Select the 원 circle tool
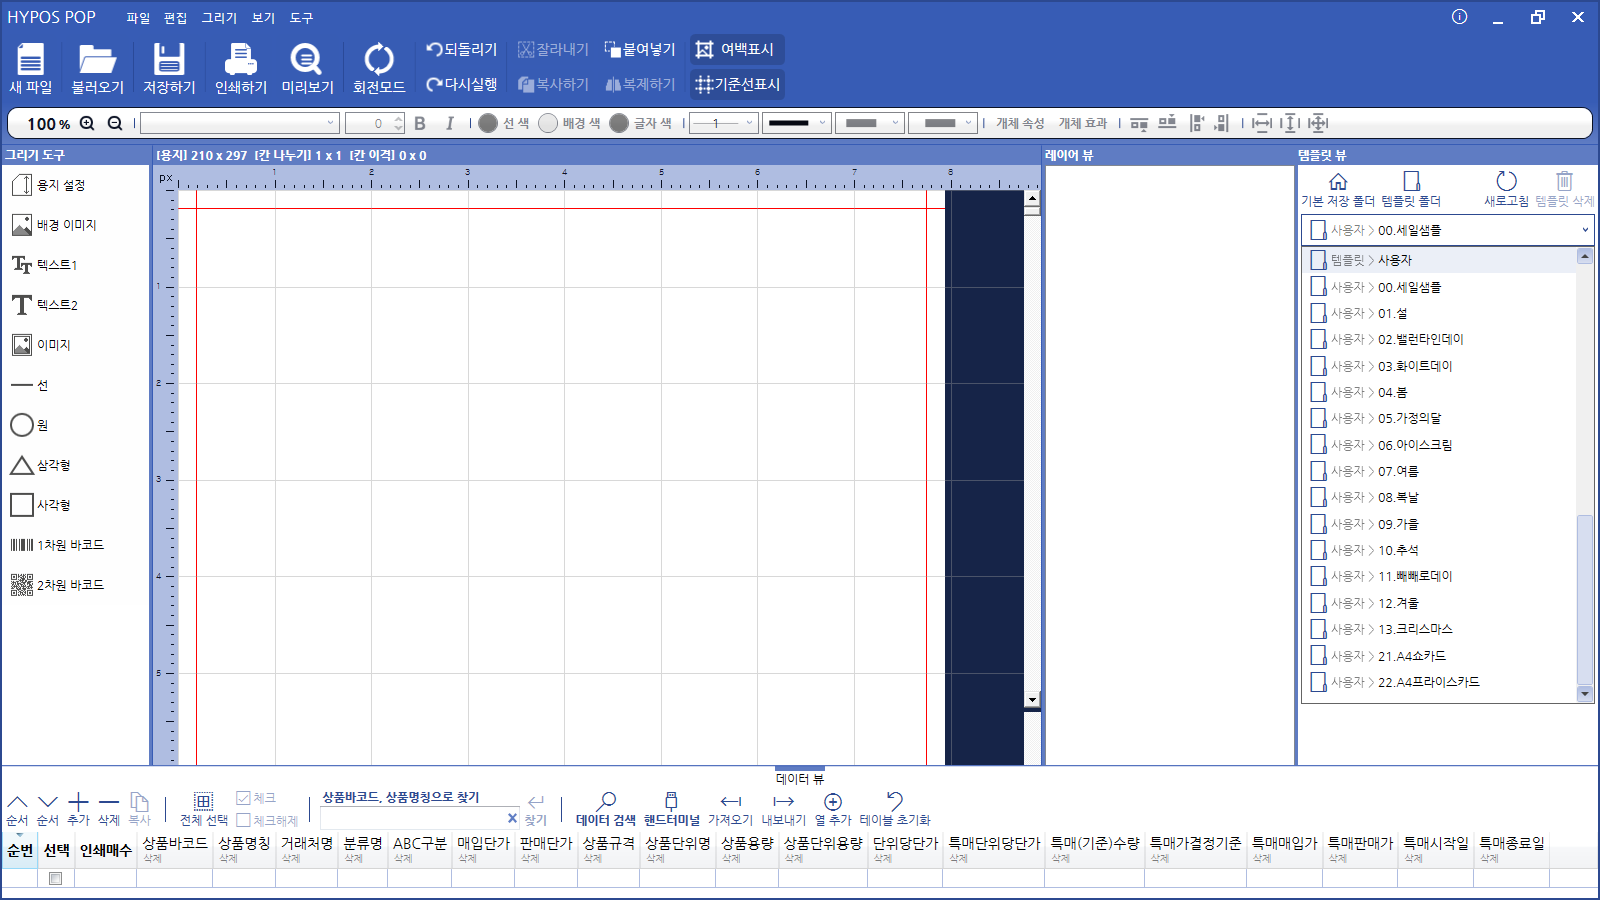Viewport: 1600px width, 900px height. (x=29, y=425)
